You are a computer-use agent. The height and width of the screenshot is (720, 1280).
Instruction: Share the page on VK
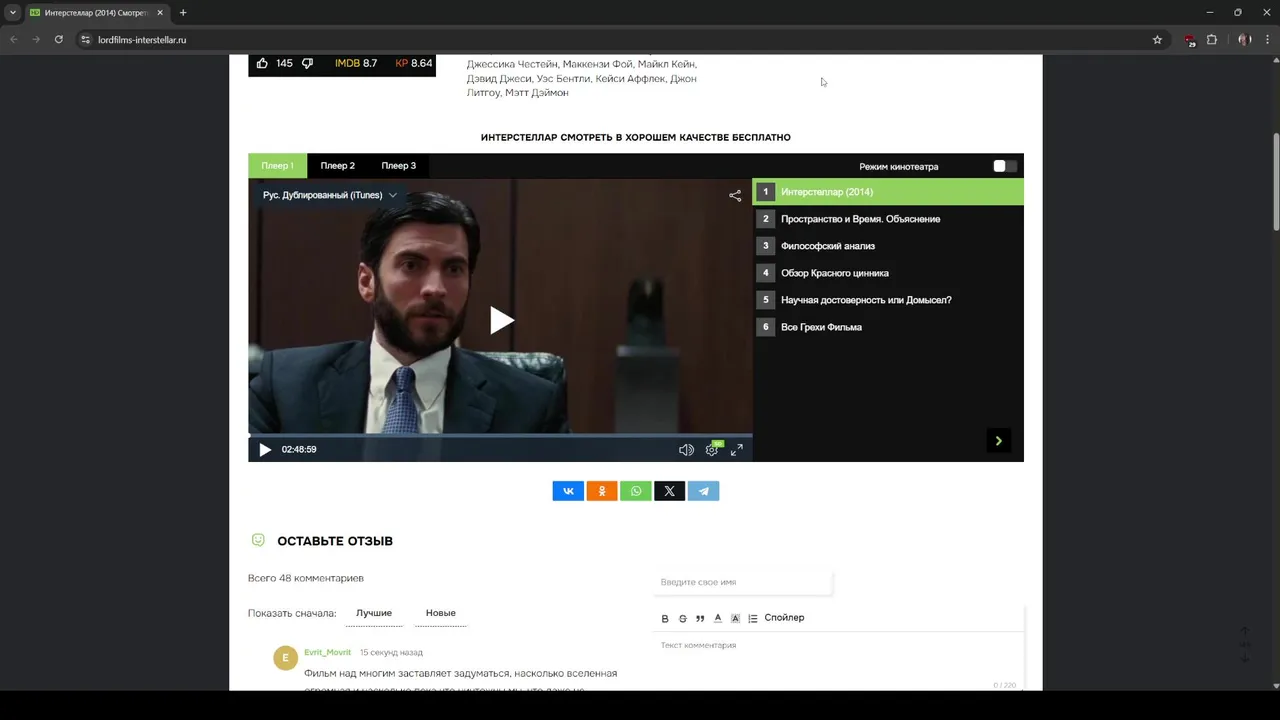[x=568, y=491]
